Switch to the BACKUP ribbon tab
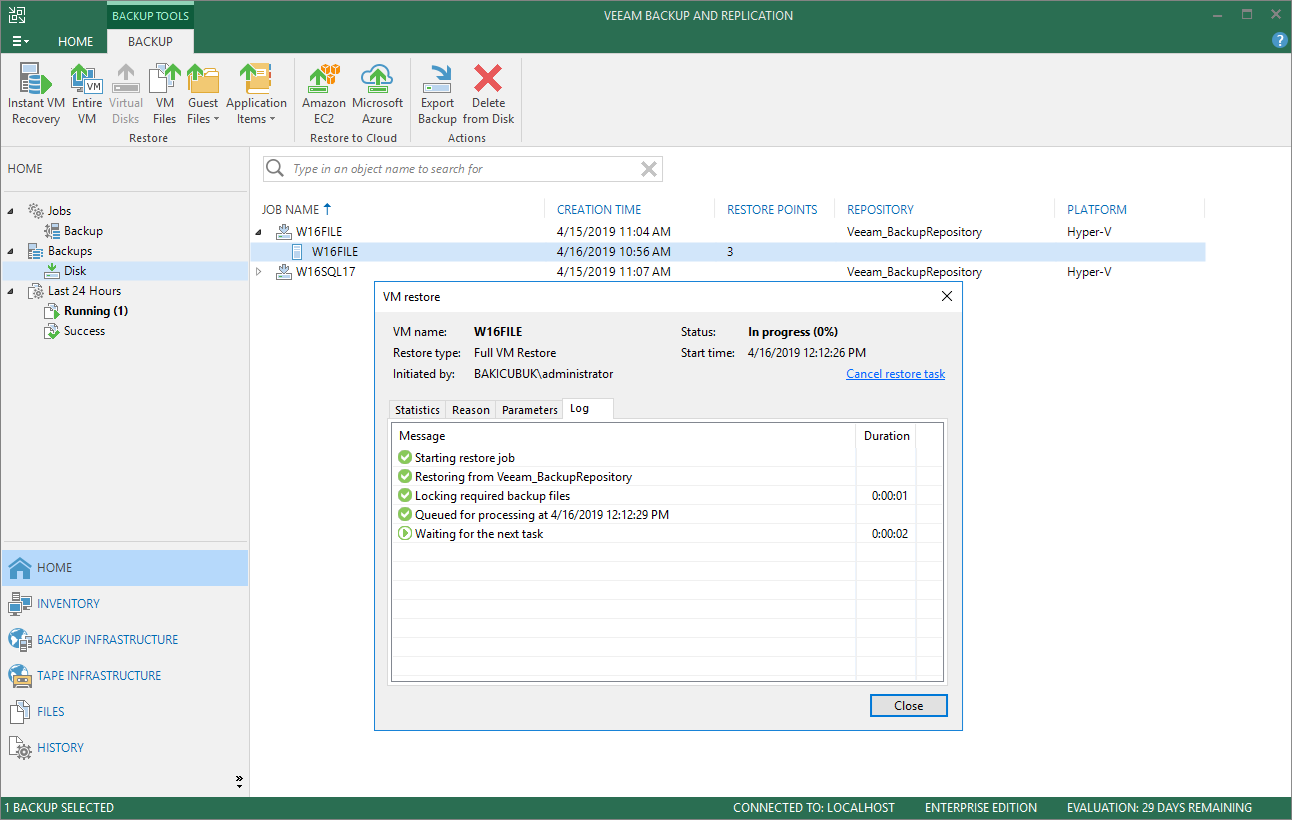Image resolution: width=1292 pixels, height=820 pixels. [x=150, y=41]
